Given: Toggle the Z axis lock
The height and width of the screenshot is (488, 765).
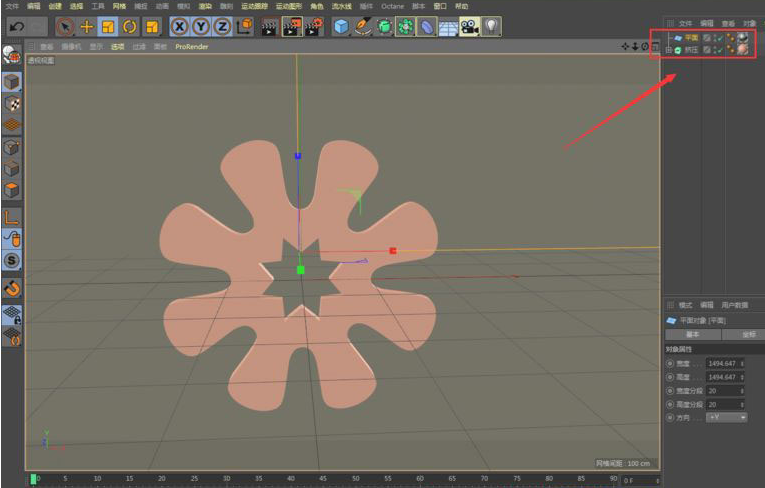Looking at the screenshot, I should [222, 27].
